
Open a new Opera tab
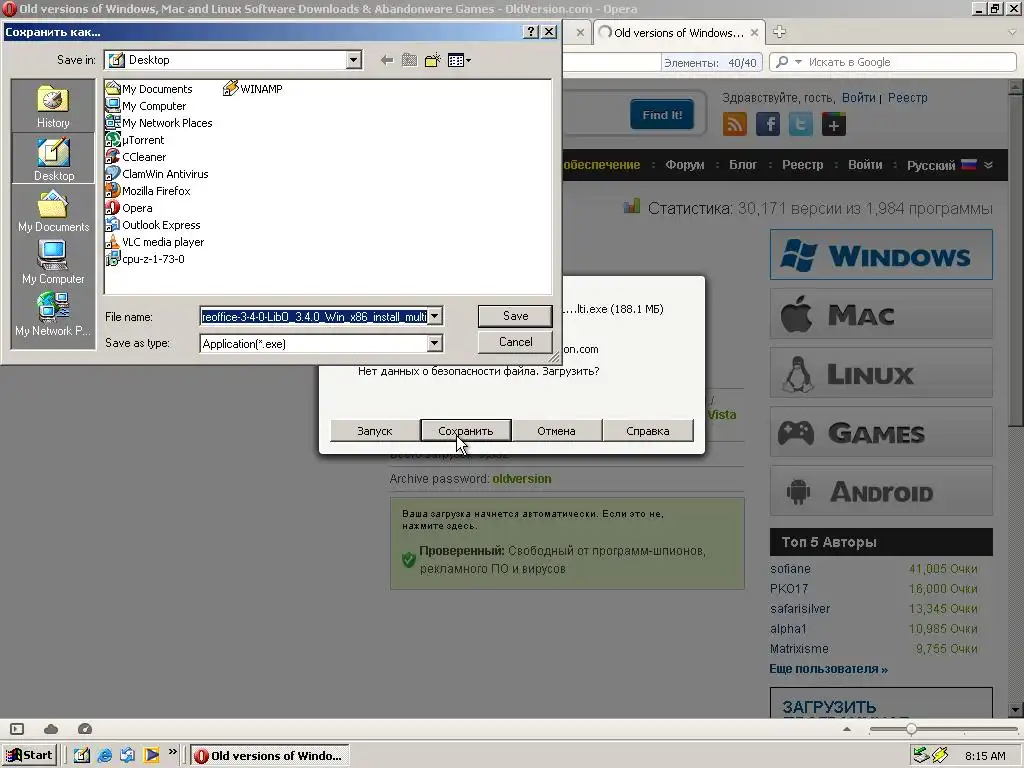pyautogui.click(x=779, y=32)
